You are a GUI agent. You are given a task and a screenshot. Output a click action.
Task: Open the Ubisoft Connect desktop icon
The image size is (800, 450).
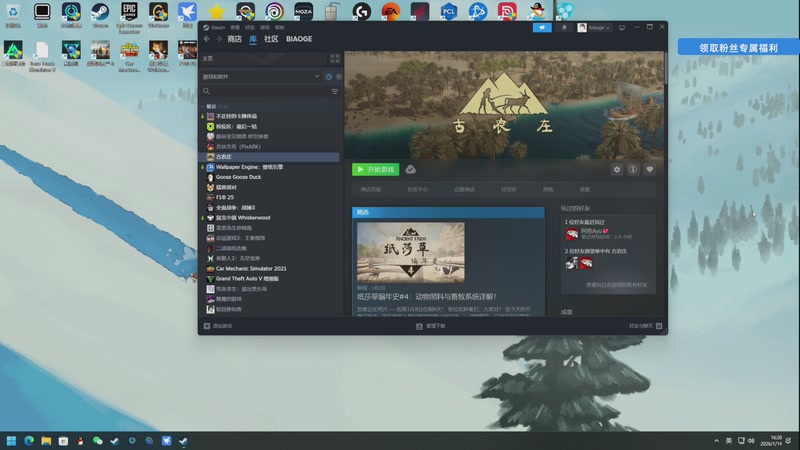[x=274, y=11]
